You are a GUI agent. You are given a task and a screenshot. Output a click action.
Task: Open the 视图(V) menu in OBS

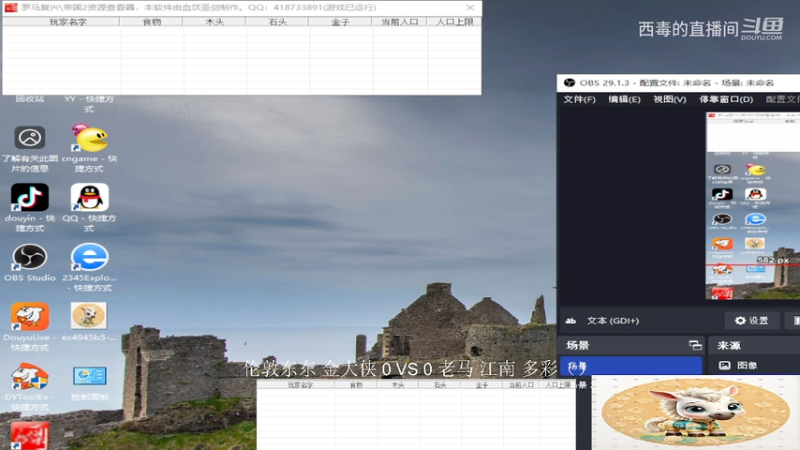669,99
